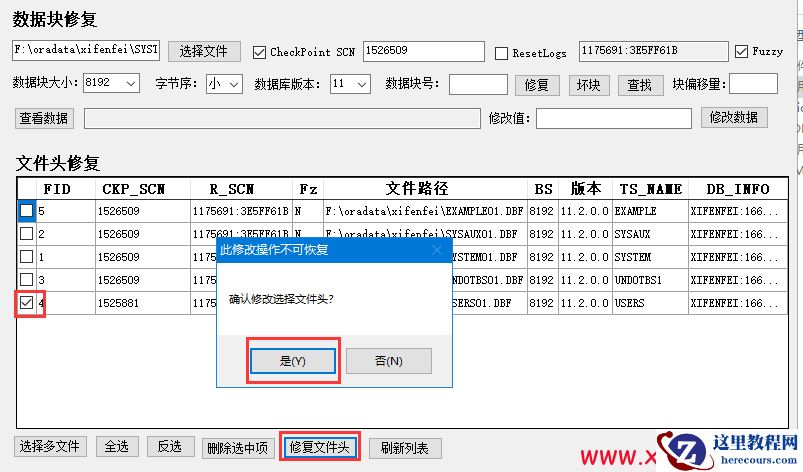803x472 pixels.
Task: Click the 版本 column header
Action: 585,189
